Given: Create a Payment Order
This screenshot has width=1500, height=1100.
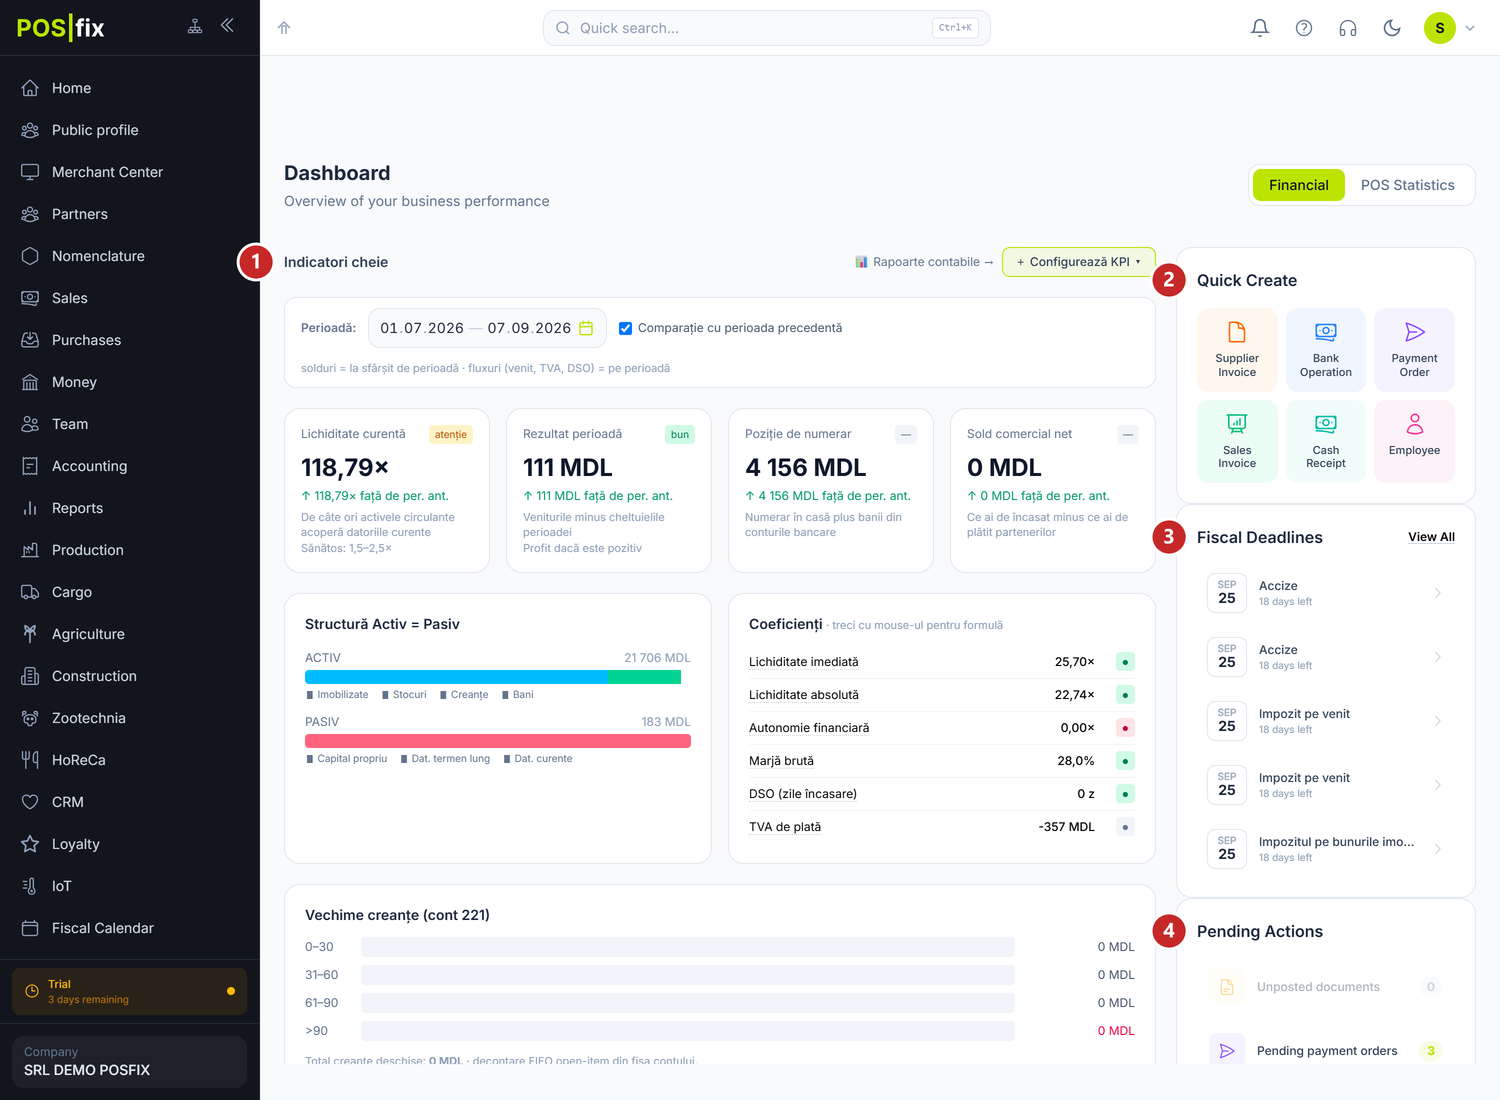Looking at the screenshot, I should [1414, 349].
